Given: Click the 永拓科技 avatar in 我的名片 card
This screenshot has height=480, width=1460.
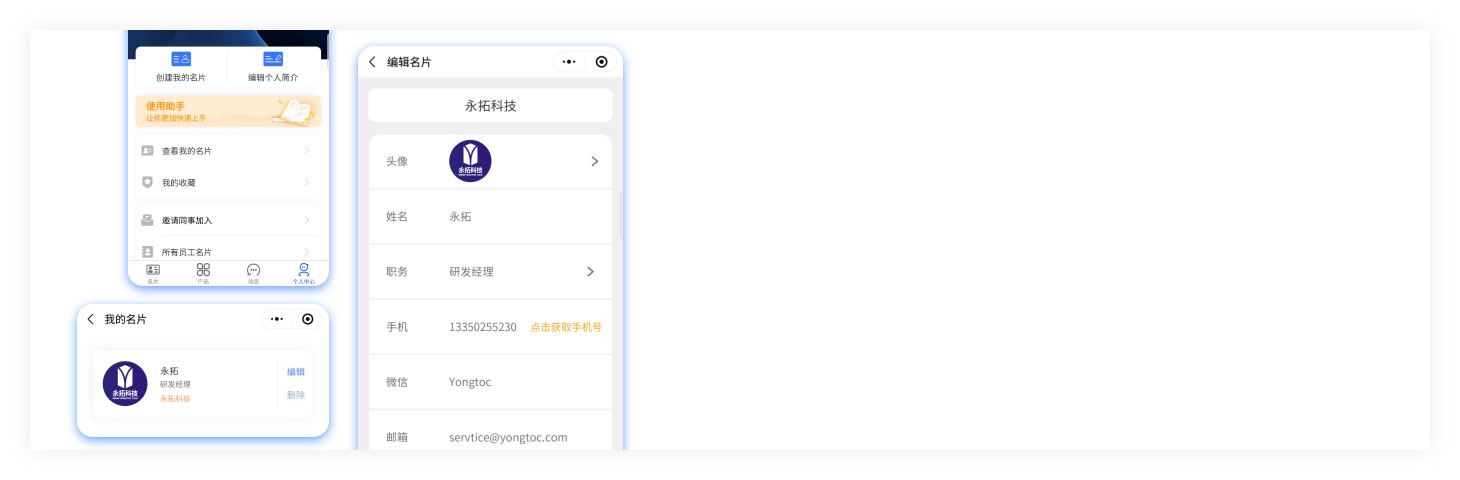Looking at the screenshot, I should point(125,384).
